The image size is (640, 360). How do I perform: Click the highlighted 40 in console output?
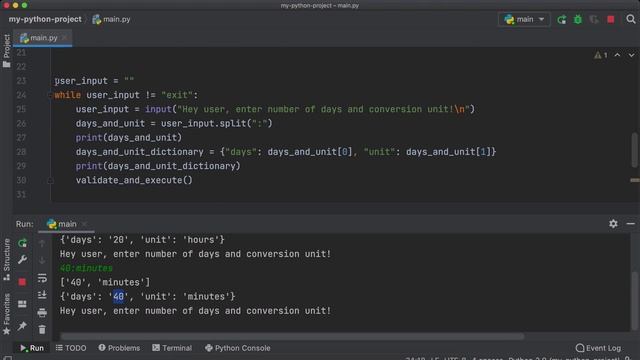pos(118,297)
